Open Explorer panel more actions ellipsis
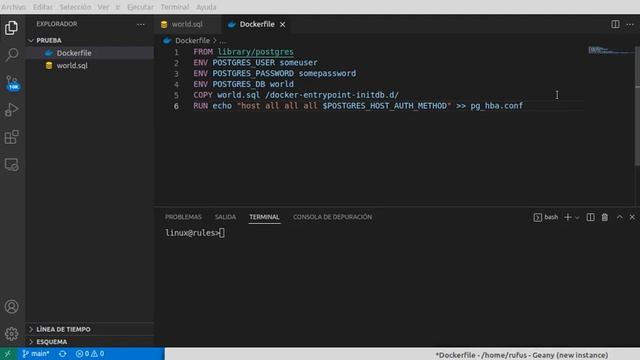This screenshot has height=360, width=640. tap(141, 24)
